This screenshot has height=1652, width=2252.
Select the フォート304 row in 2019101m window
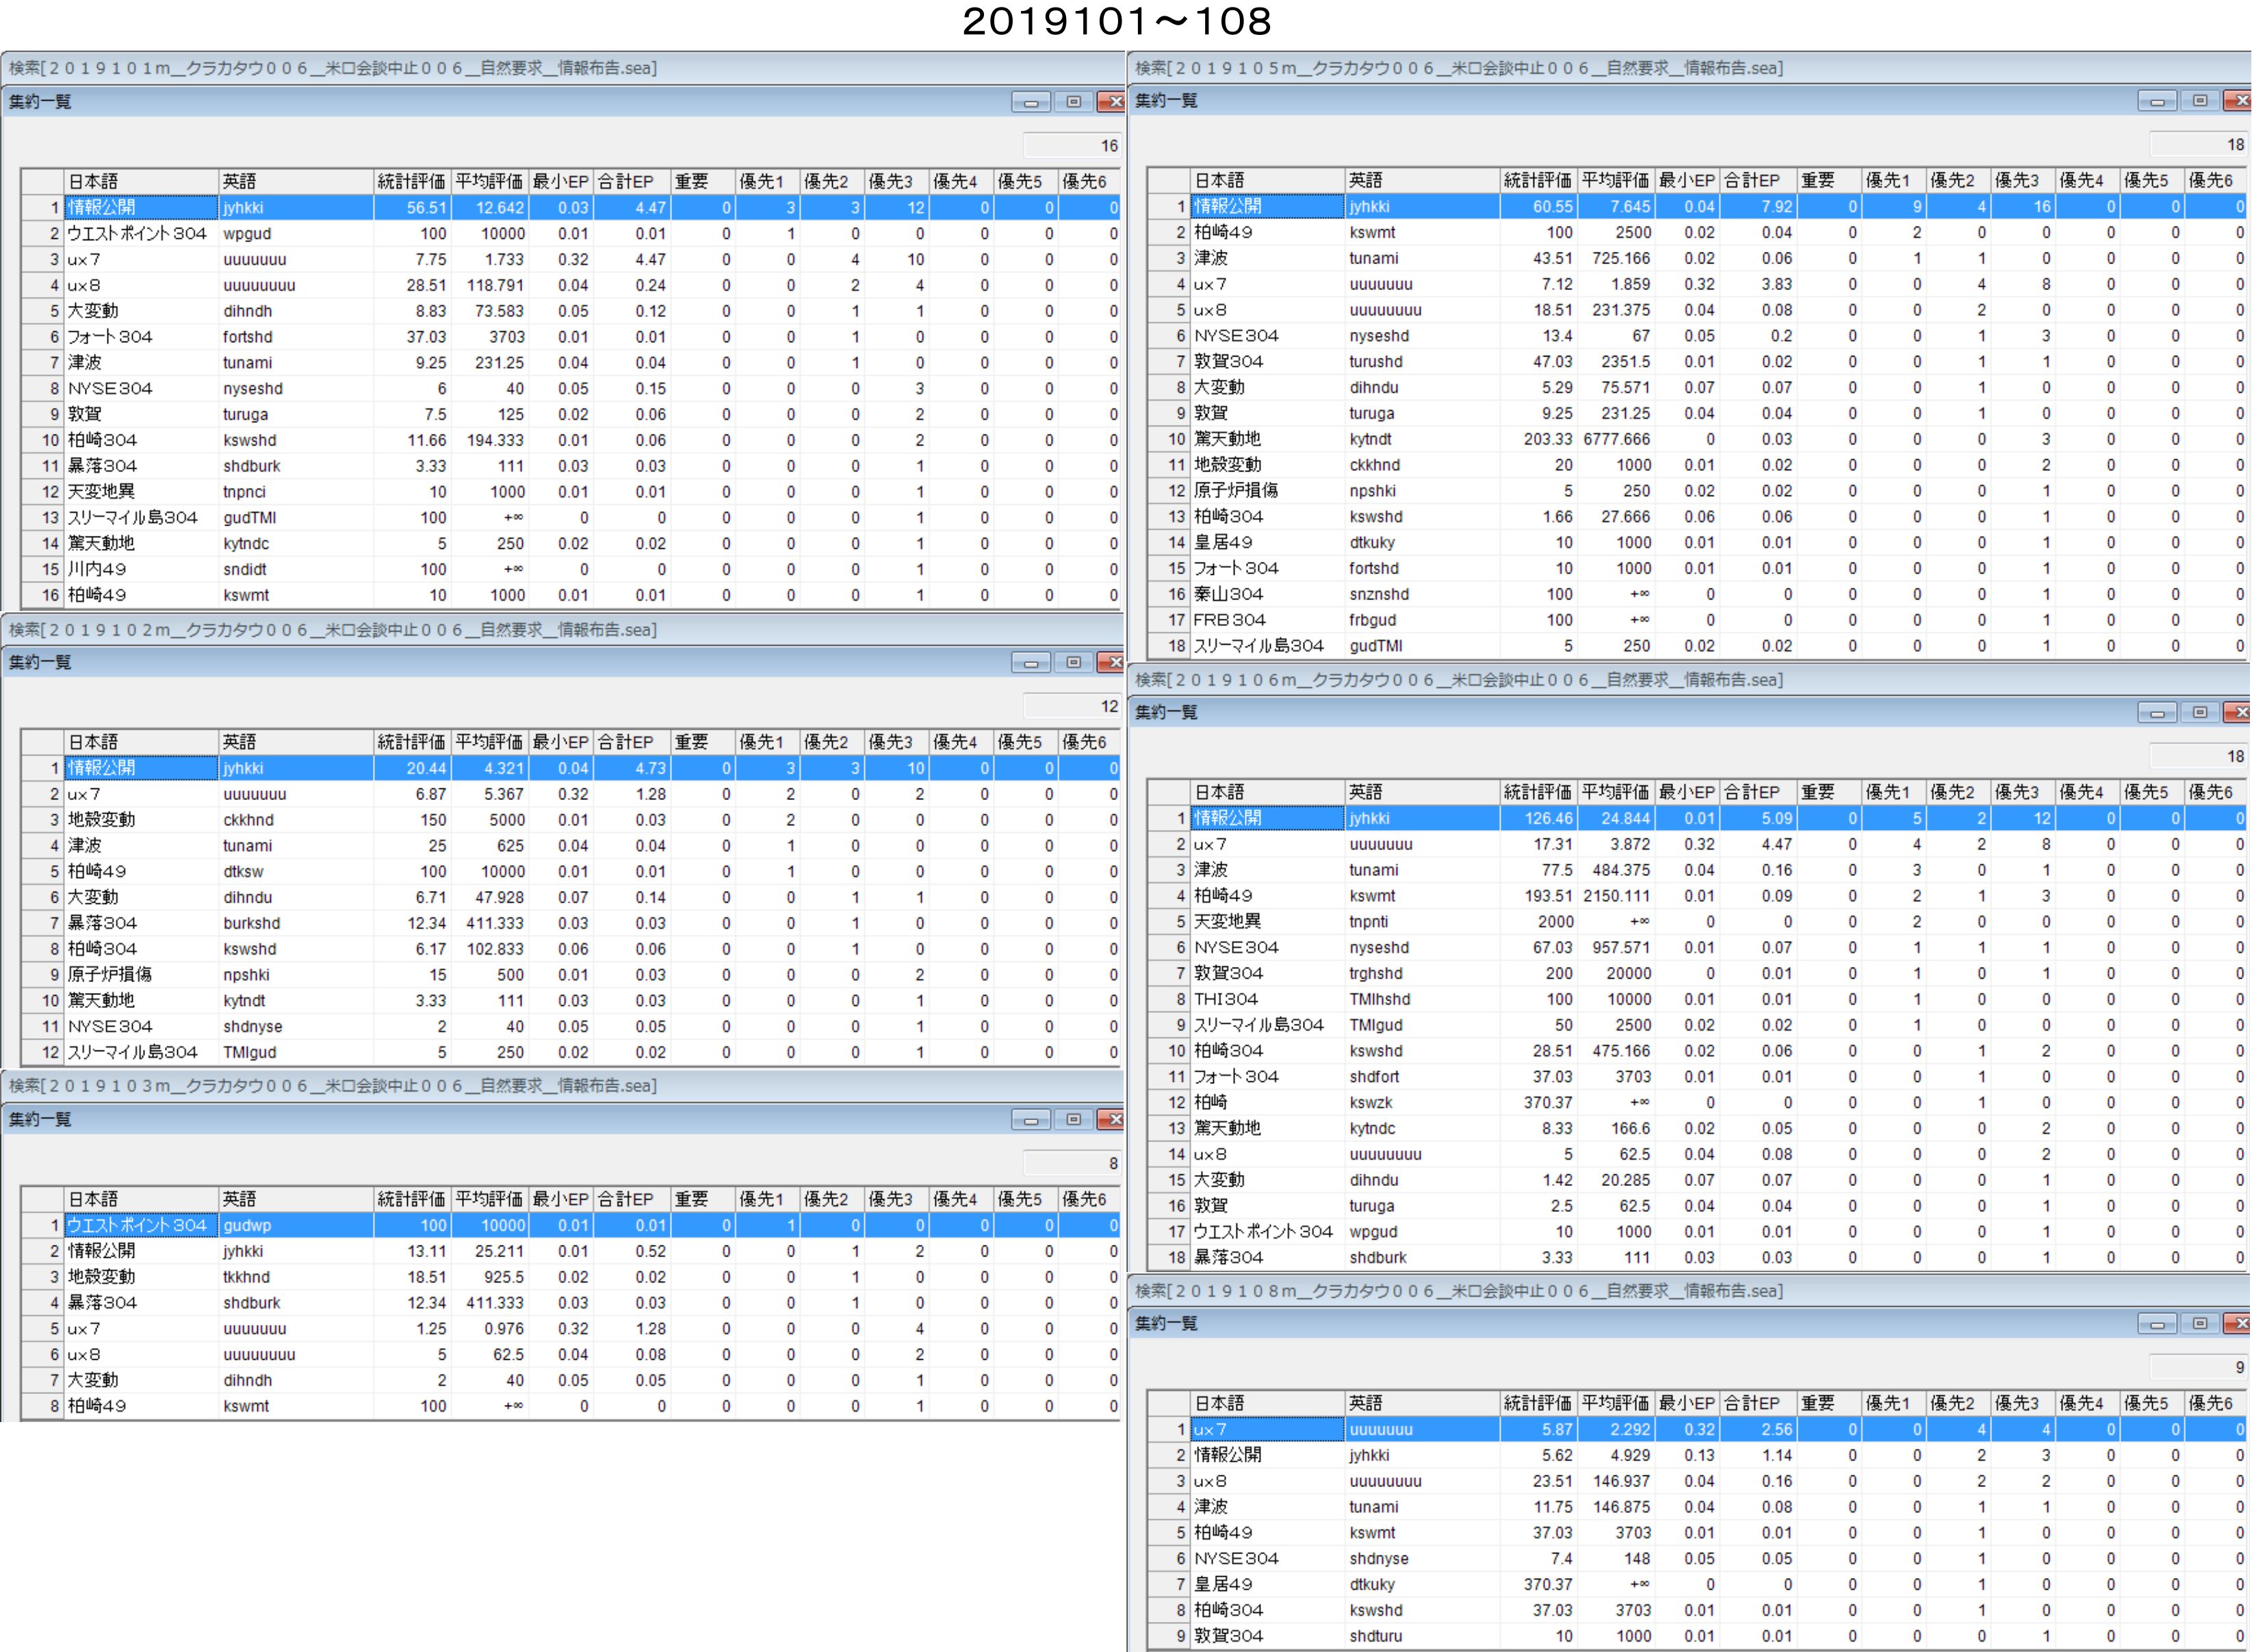coord(570,337)
